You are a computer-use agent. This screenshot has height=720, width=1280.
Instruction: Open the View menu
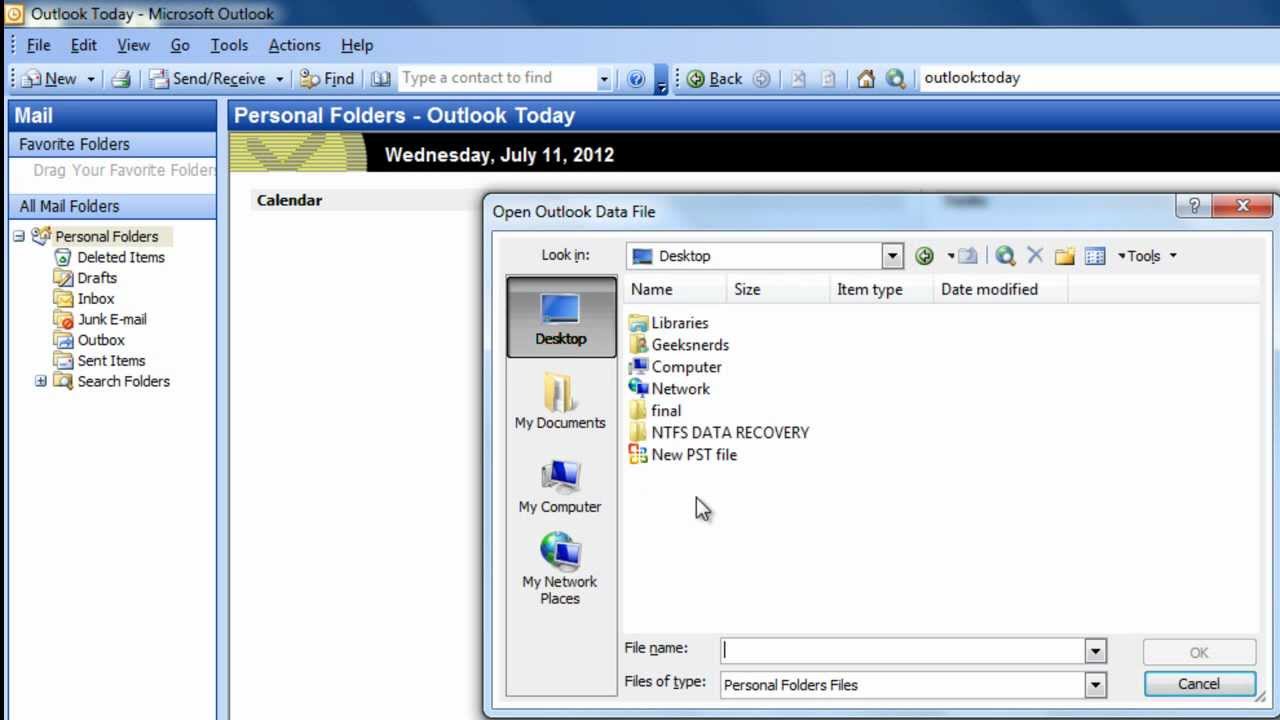[133, 45]
